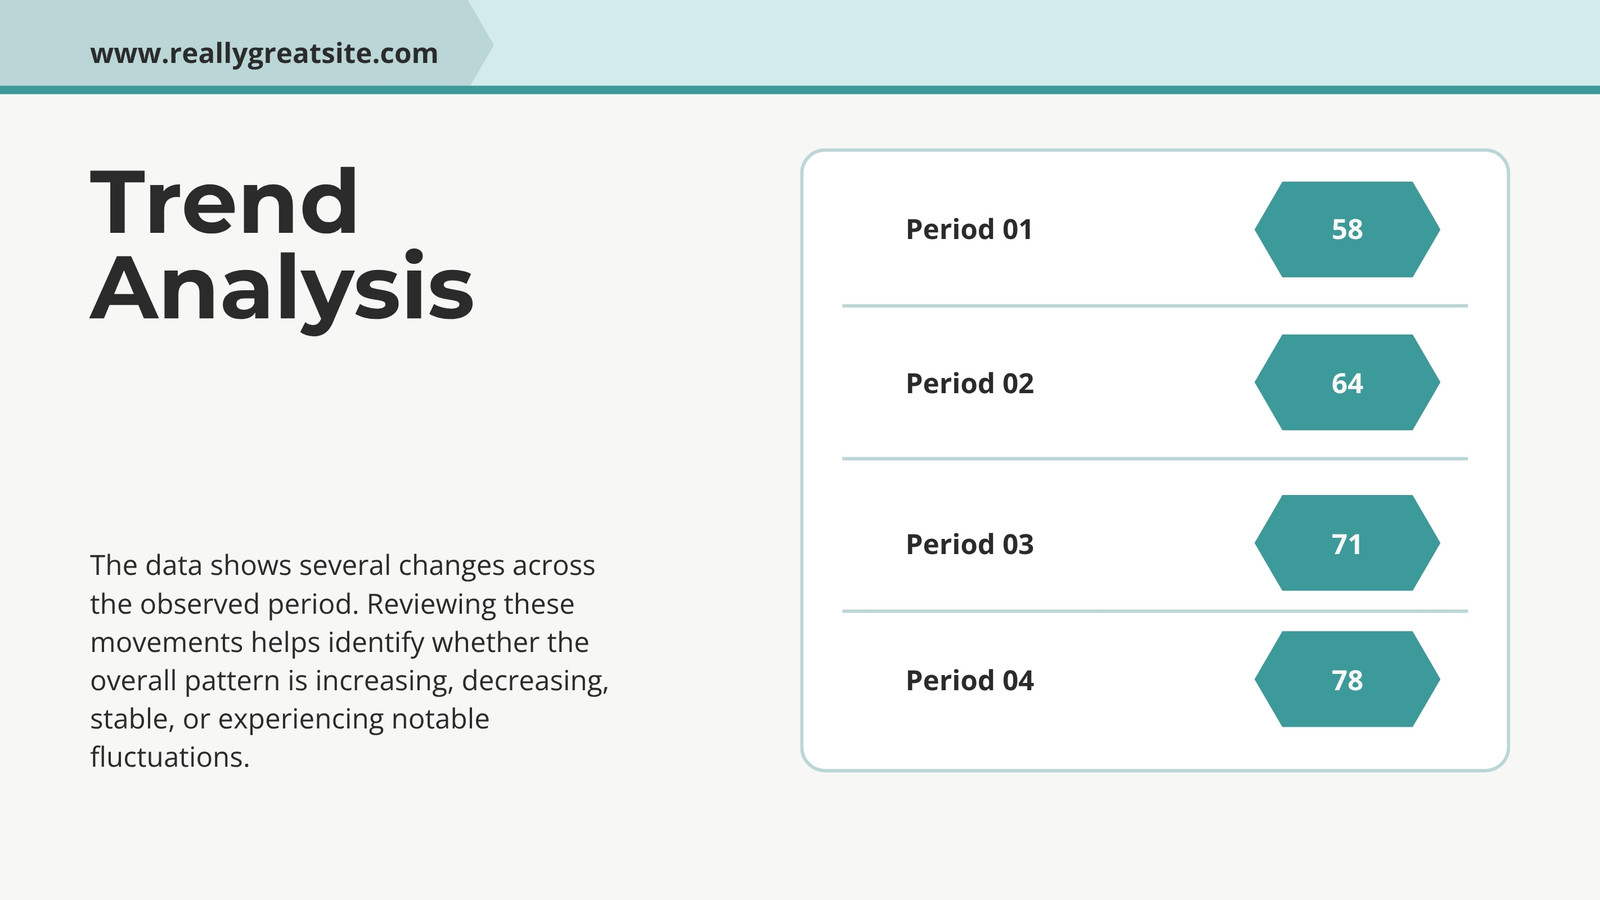
Task: Select the Period 01 label
Action: pyautogui.click(x=969, y=229)
